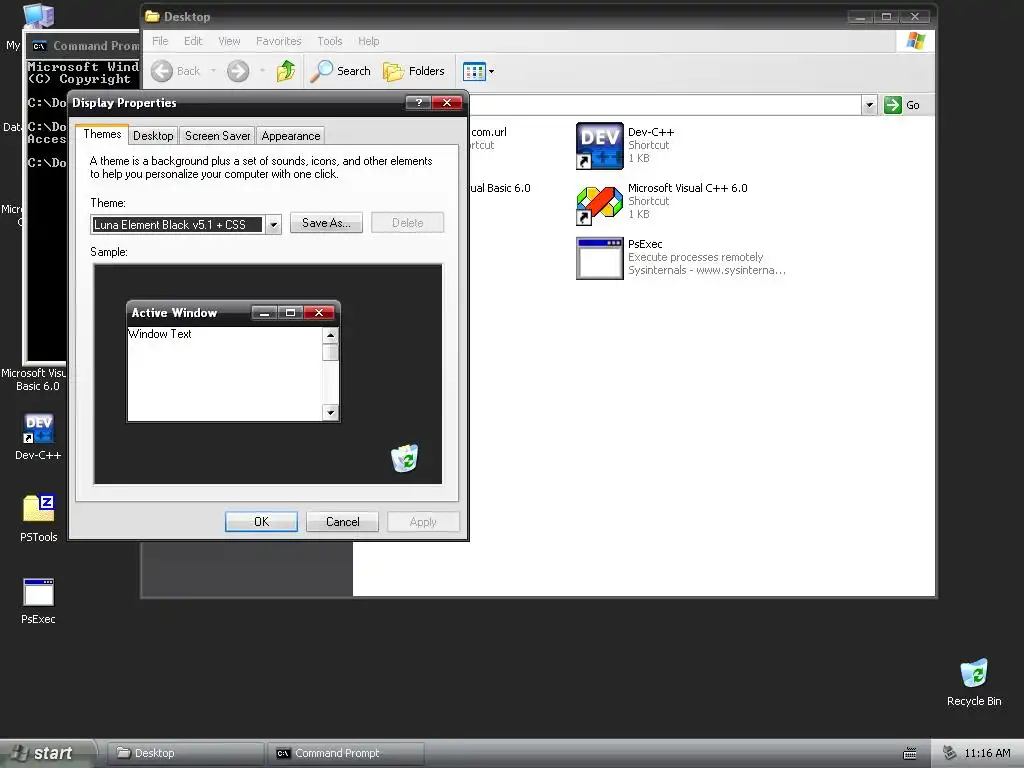Open the Dev-C++ shortcut in Desktop window
The width and height of the screenshot is (1024, 768).
(600, 146)
